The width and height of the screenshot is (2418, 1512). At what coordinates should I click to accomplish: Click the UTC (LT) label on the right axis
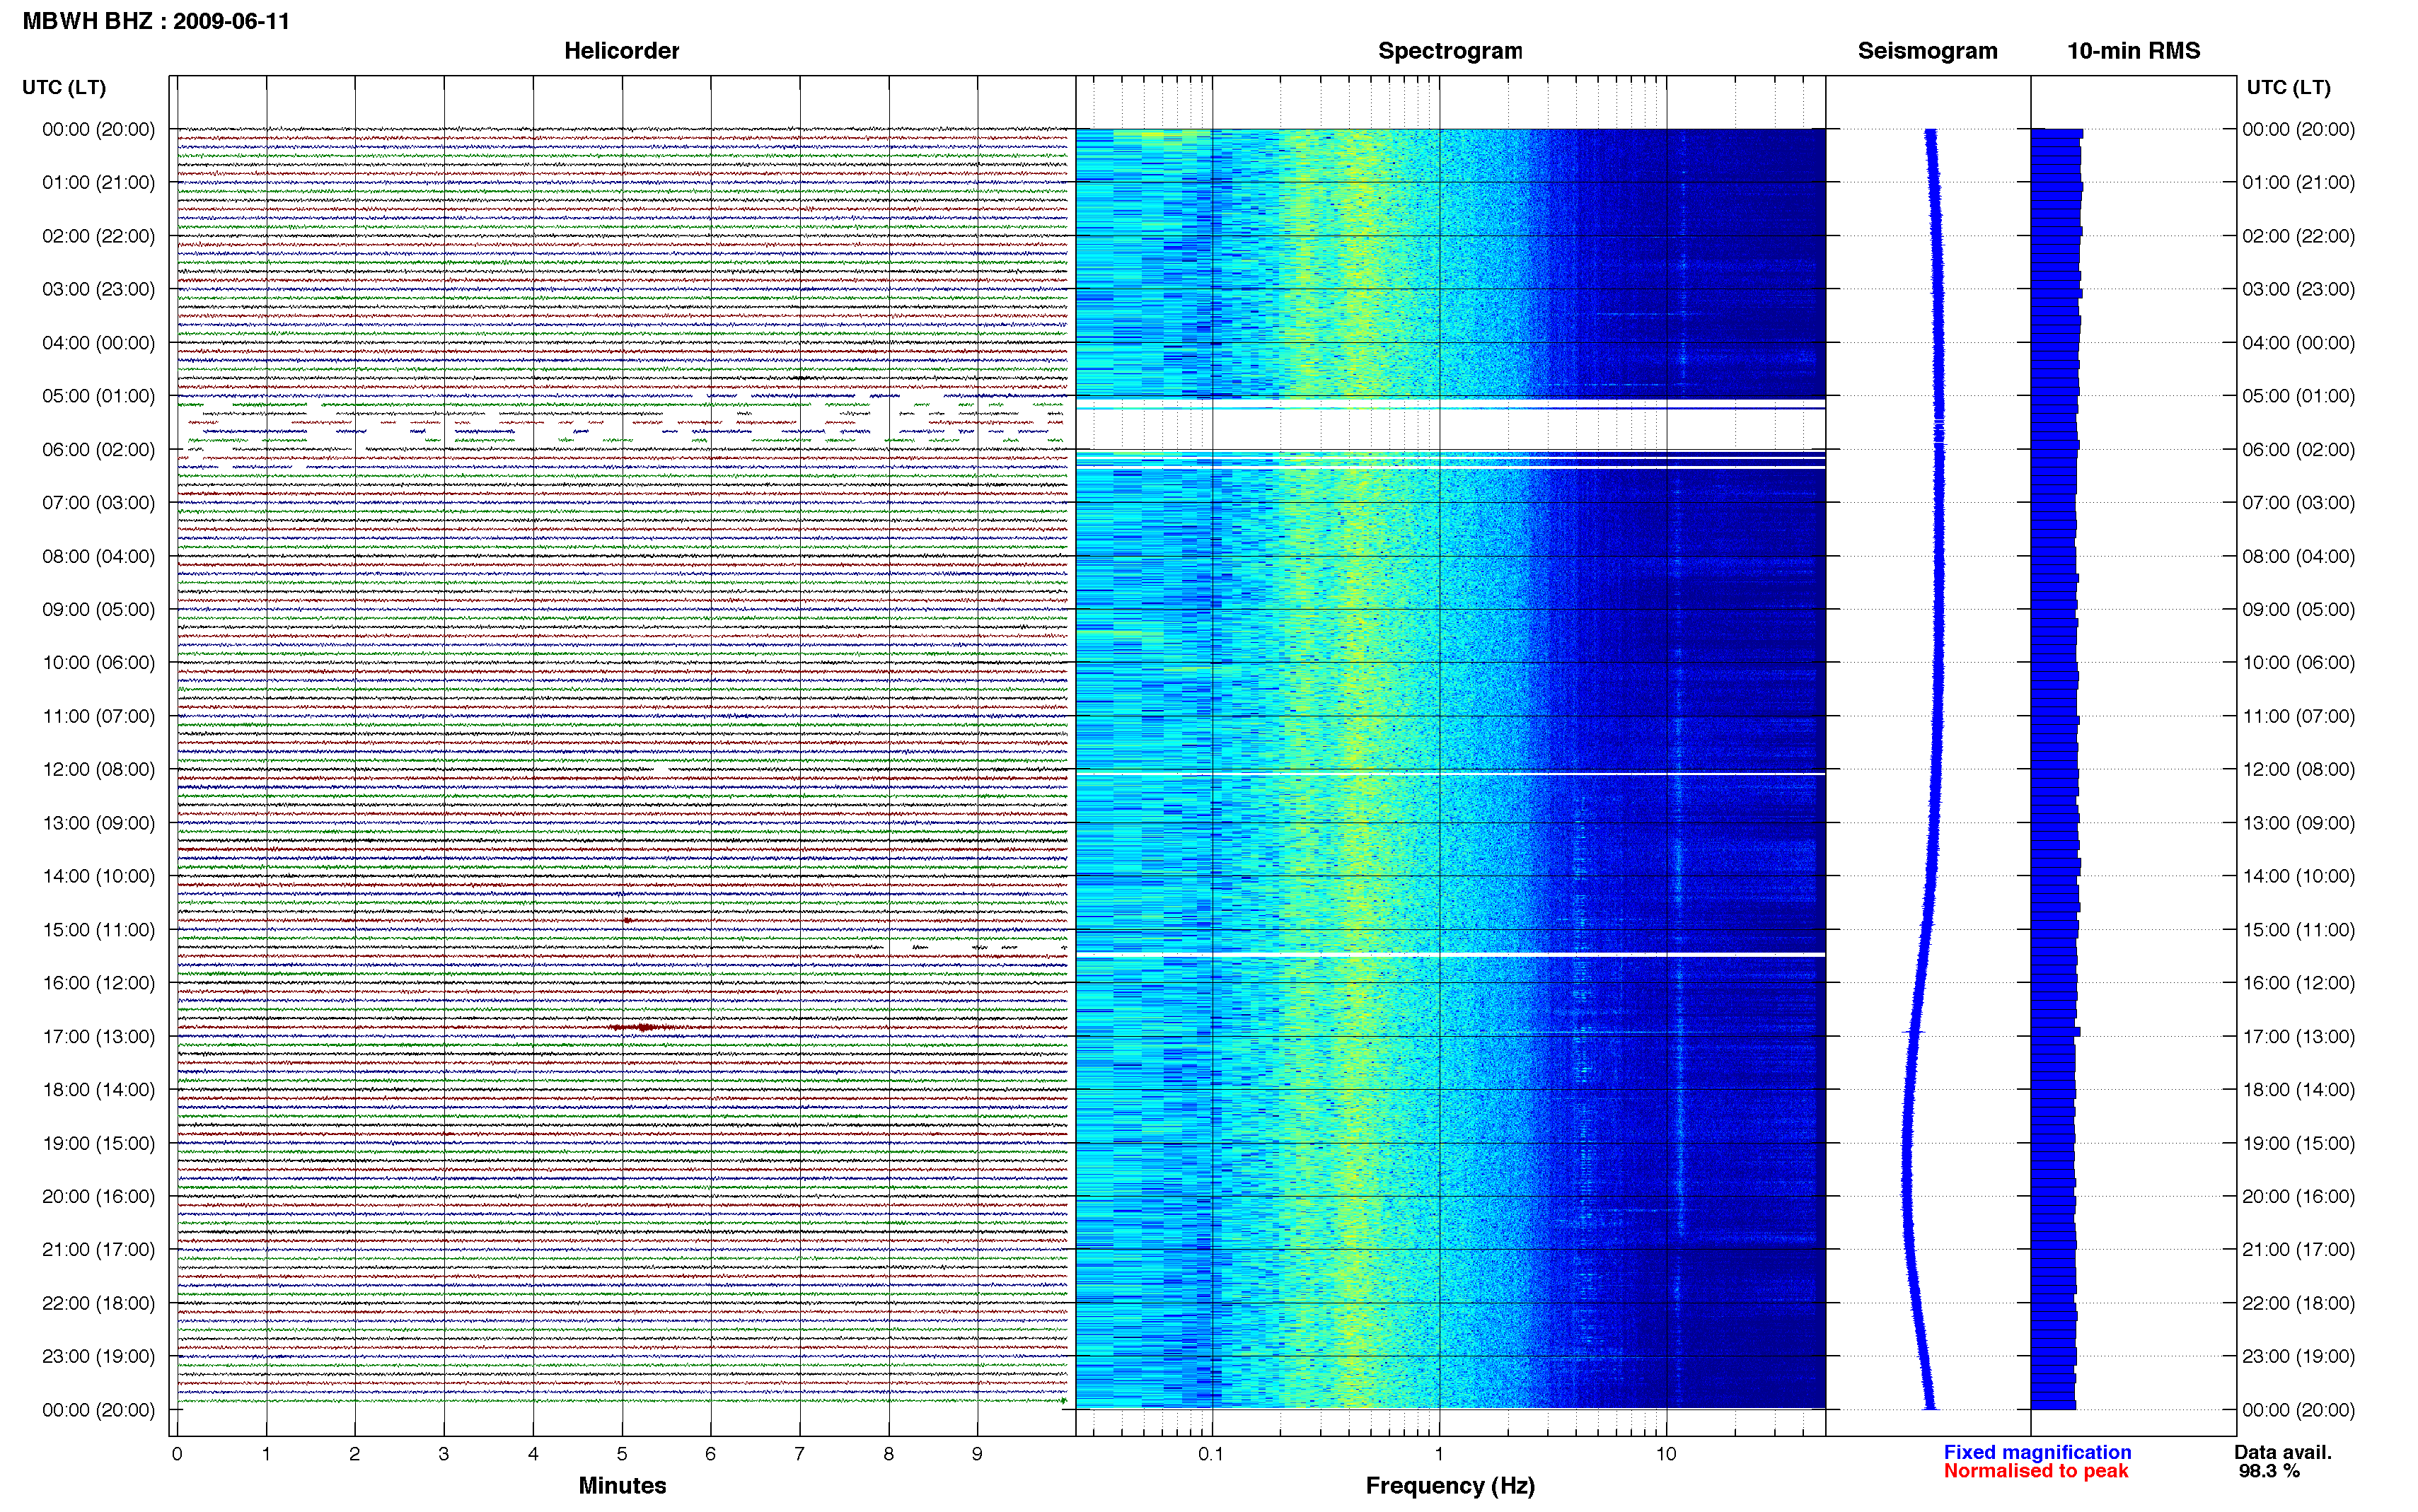pos(2288,88)
